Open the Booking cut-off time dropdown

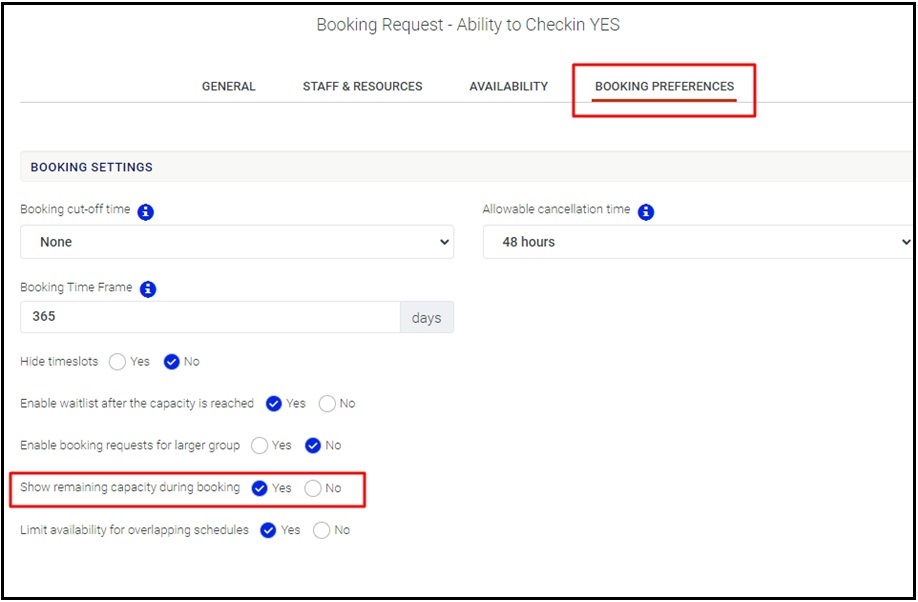coord(237,241)
